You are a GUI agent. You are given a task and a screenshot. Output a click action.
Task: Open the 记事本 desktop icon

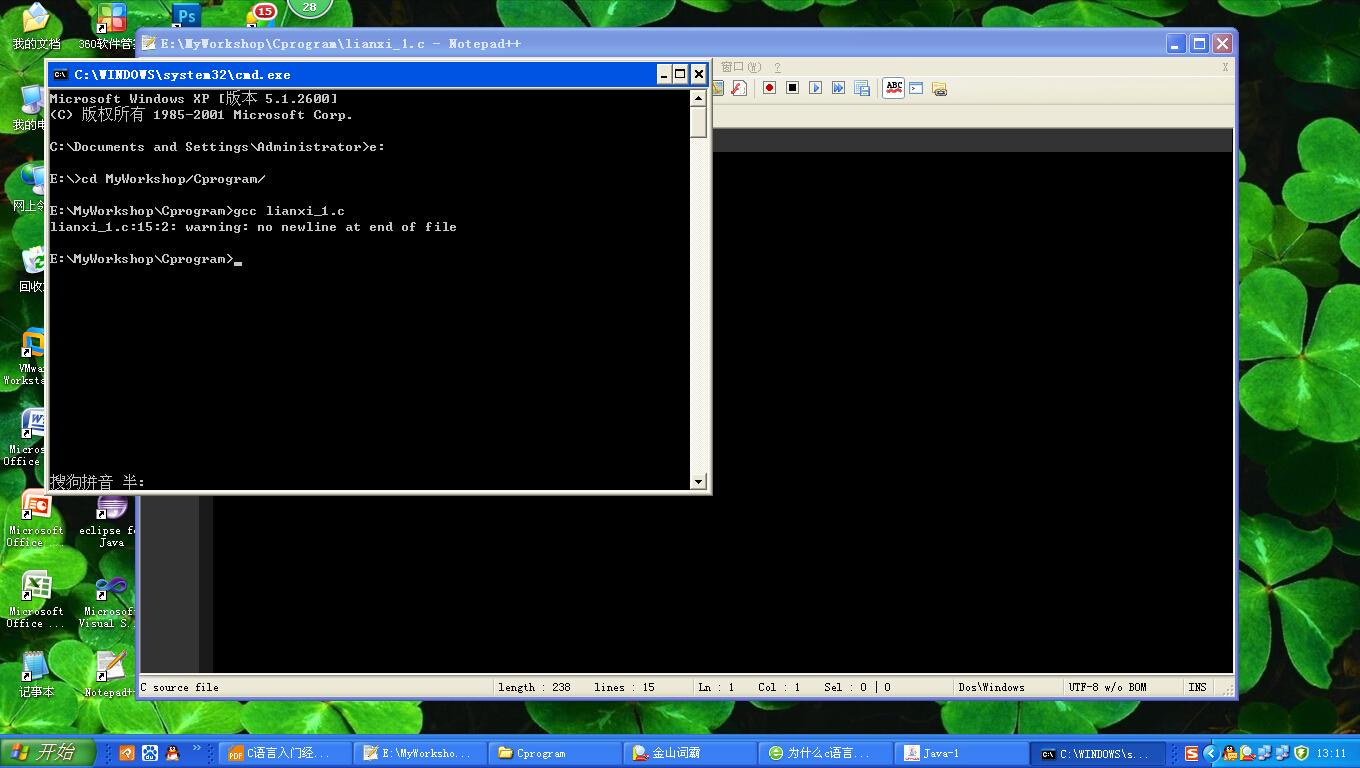click(36, 674)
